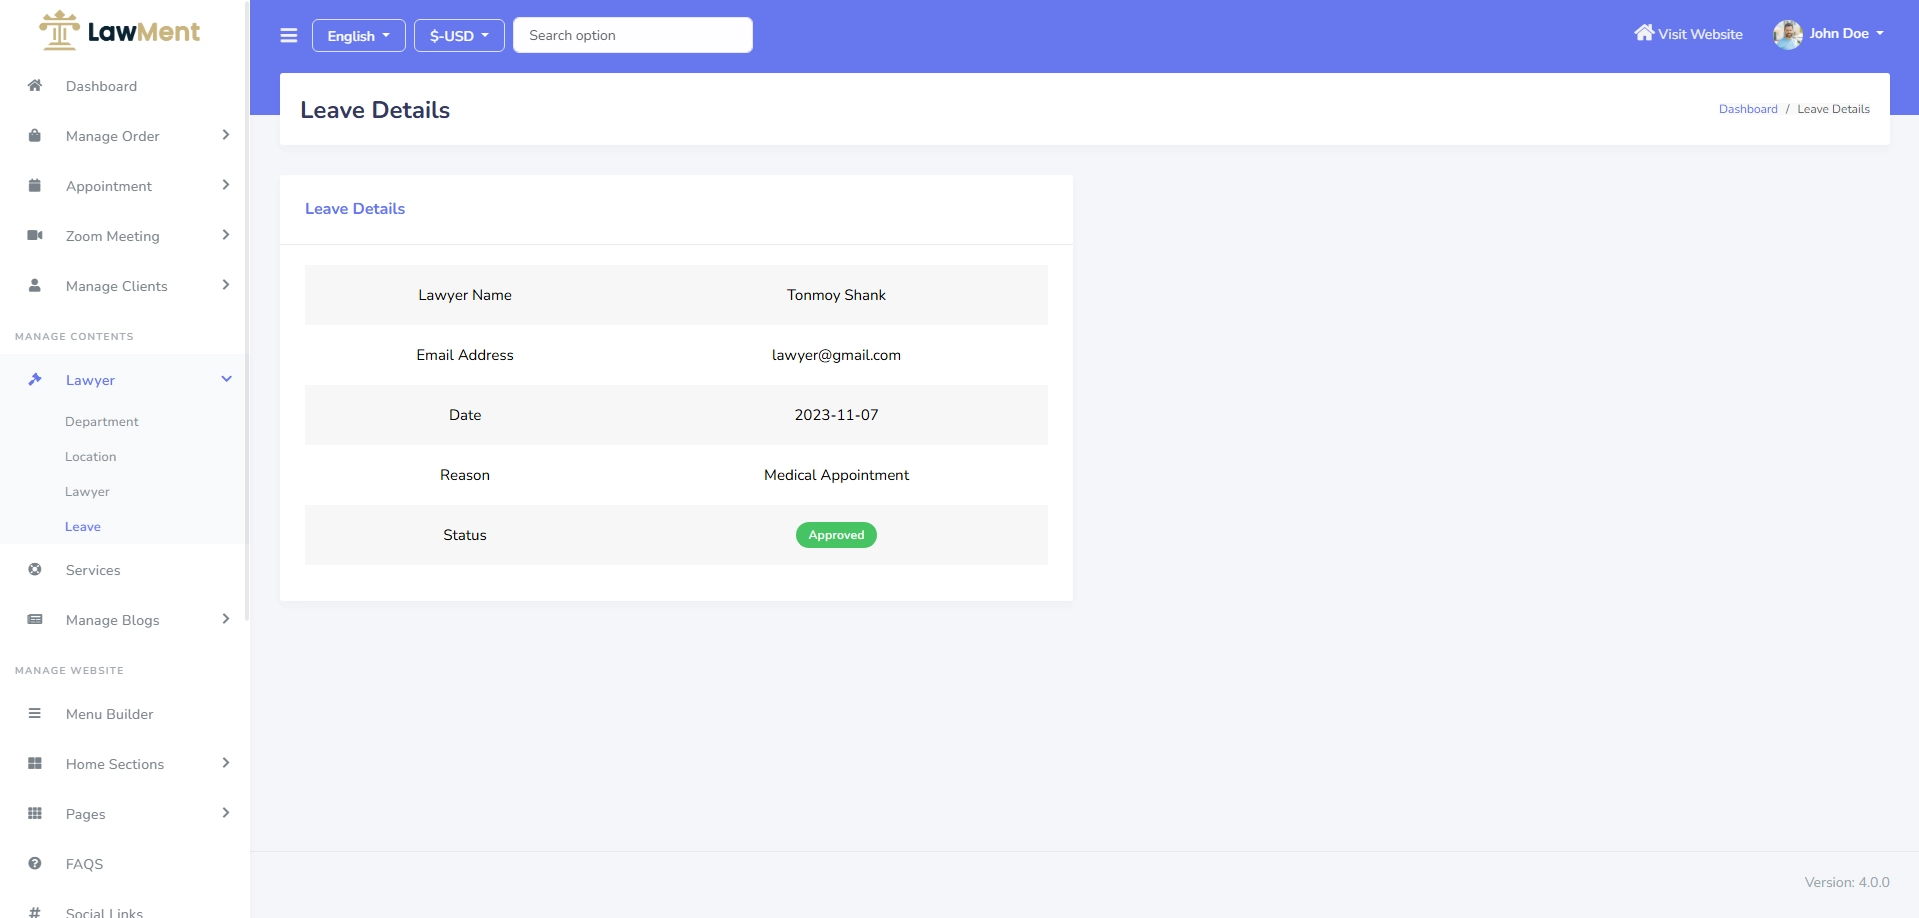This screenshot has height=918, width=1919.
Task: Click the Appointment calendar icon
Action: pos(35,185)
